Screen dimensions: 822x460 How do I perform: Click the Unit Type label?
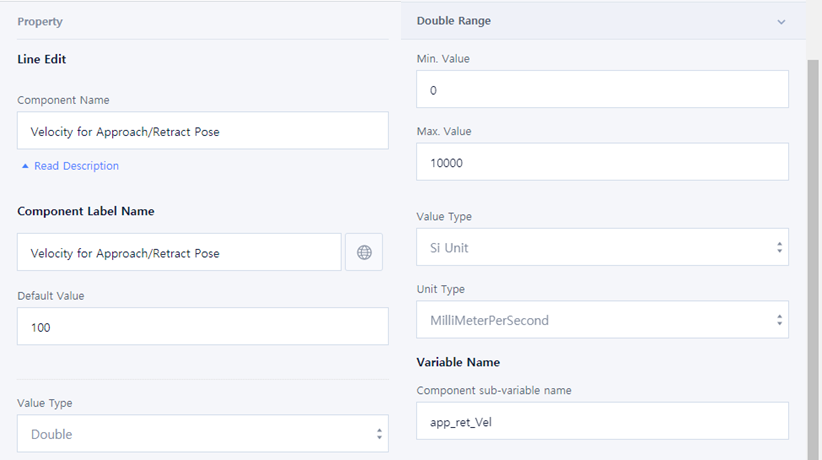click(x=440, y=290)
